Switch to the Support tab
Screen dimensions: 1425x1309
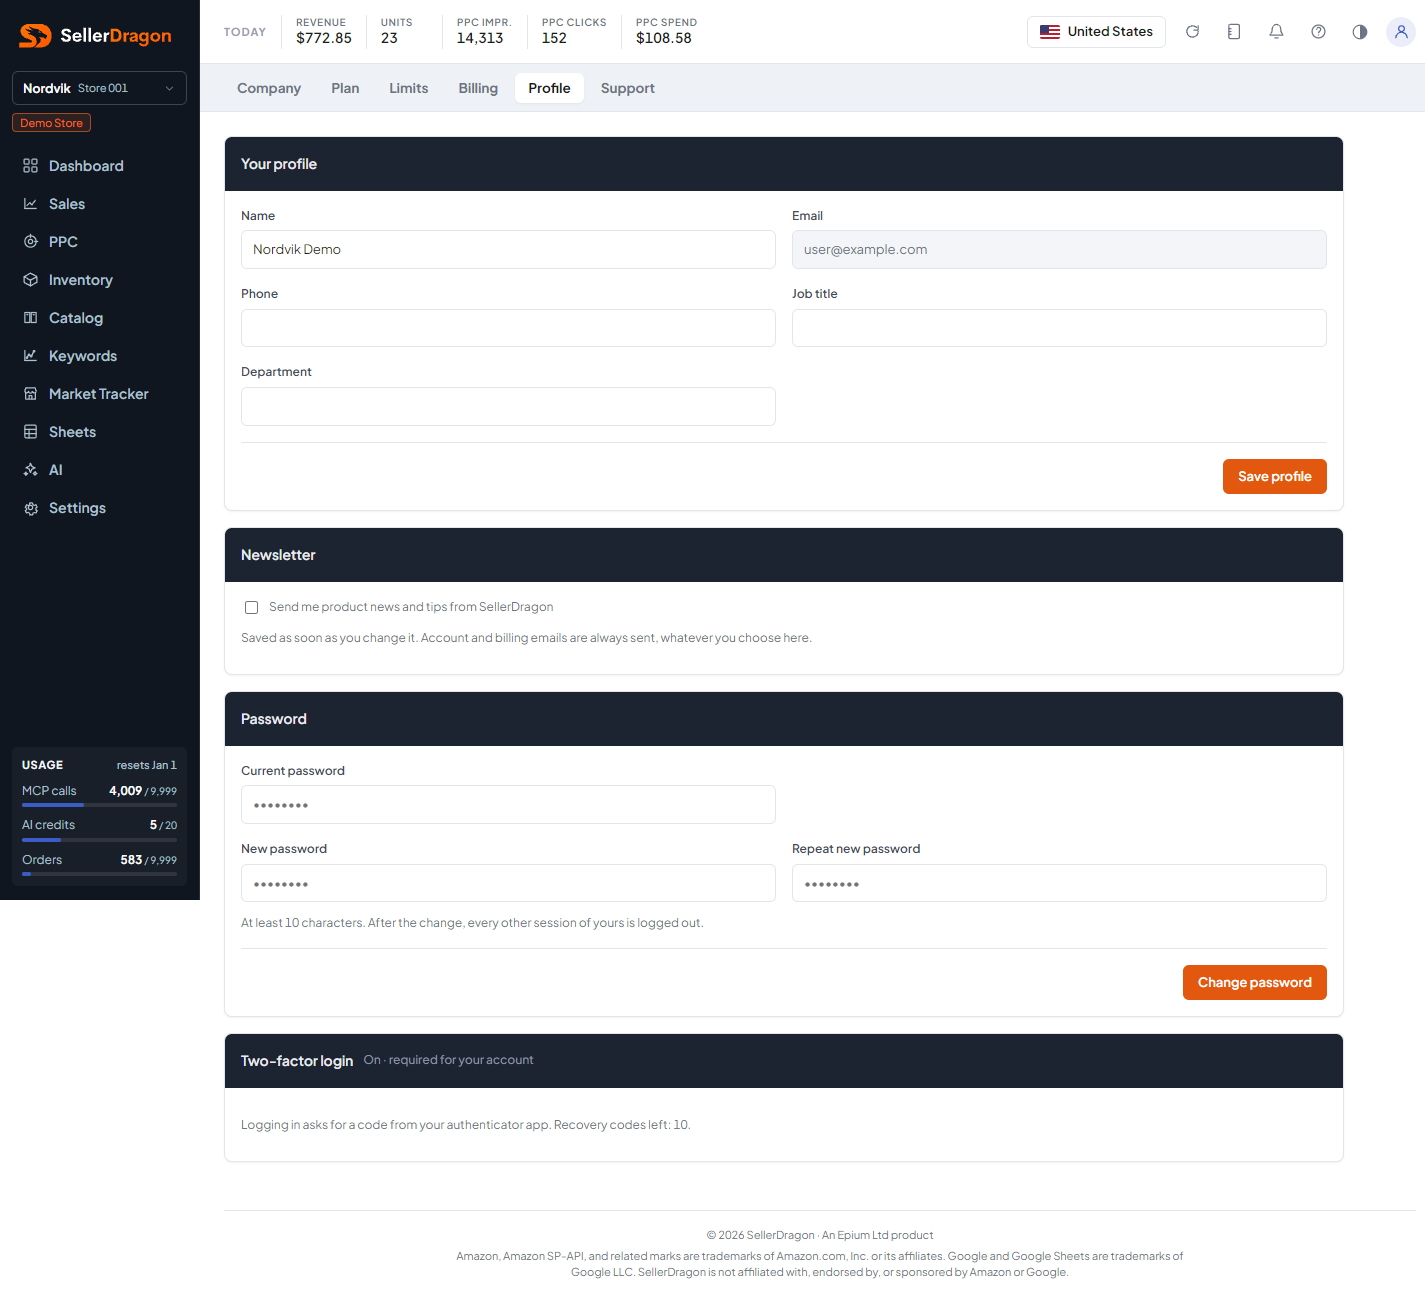tap(628, 88)
